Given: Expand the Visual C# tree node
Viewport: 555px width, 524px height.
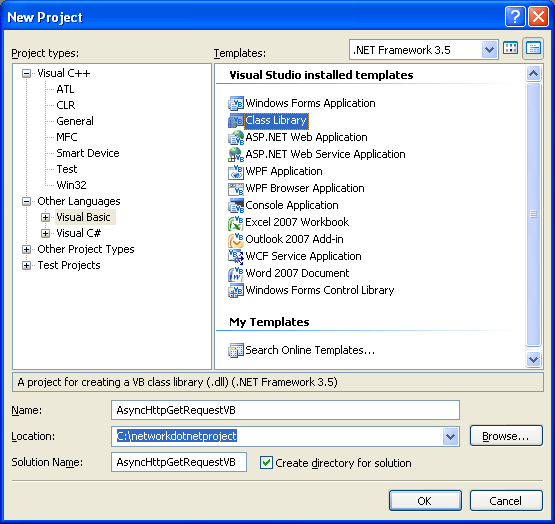Looking at the screenshot, I should [x=45, y=233].
